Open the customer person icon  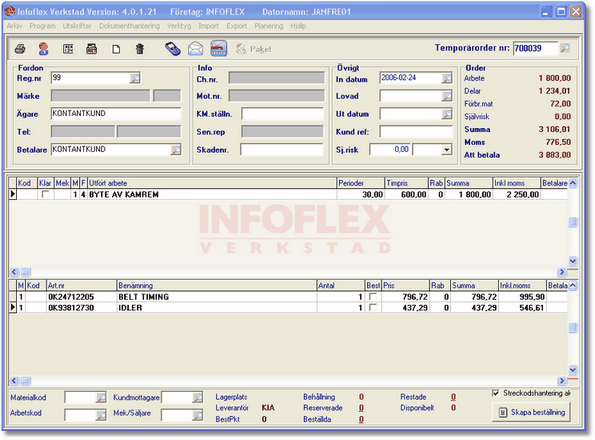point(44,49)
